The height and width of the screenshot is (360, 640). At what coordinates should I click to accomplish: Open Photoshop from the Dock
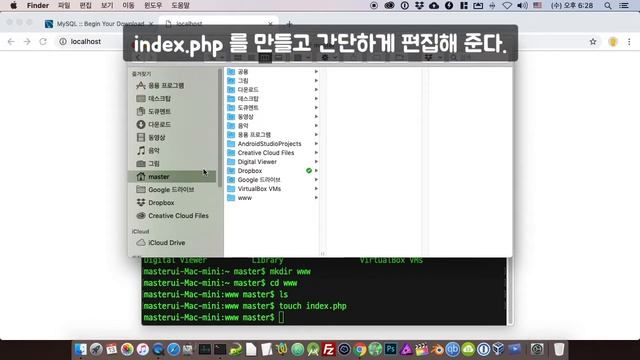(391, 349)
